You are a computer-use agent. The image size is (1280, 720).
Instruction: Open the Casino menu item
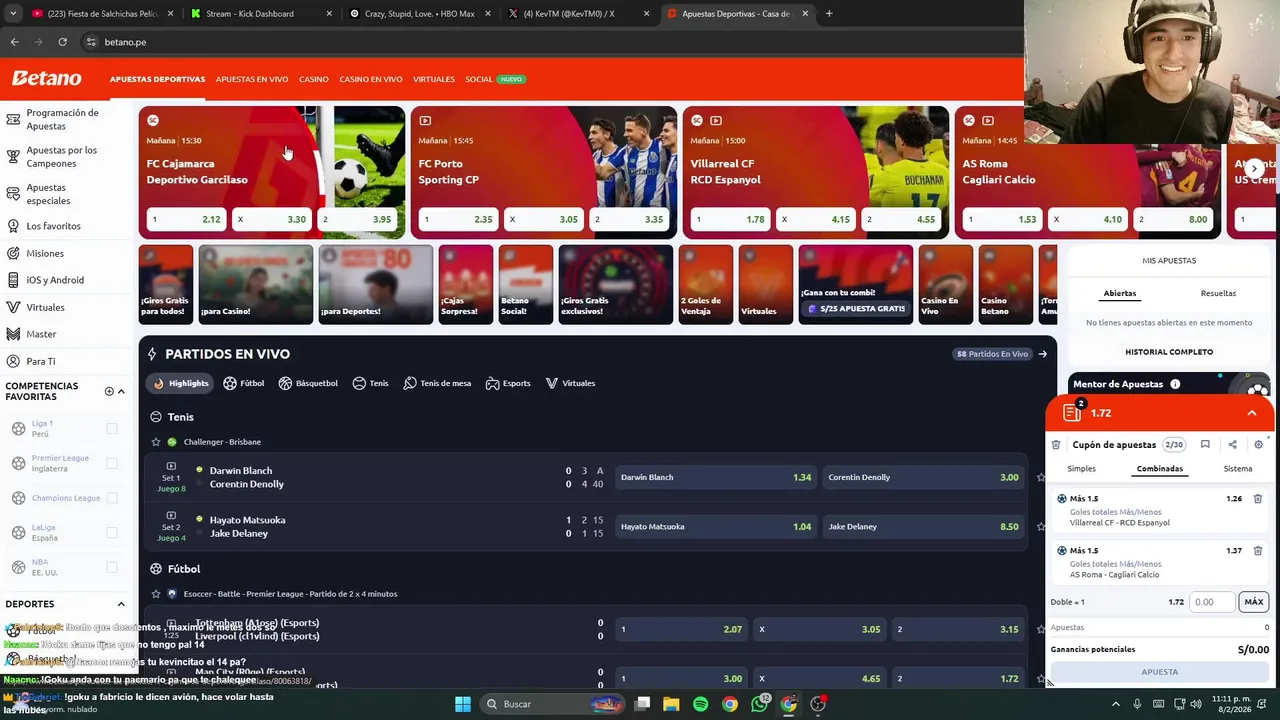[313, 79]
